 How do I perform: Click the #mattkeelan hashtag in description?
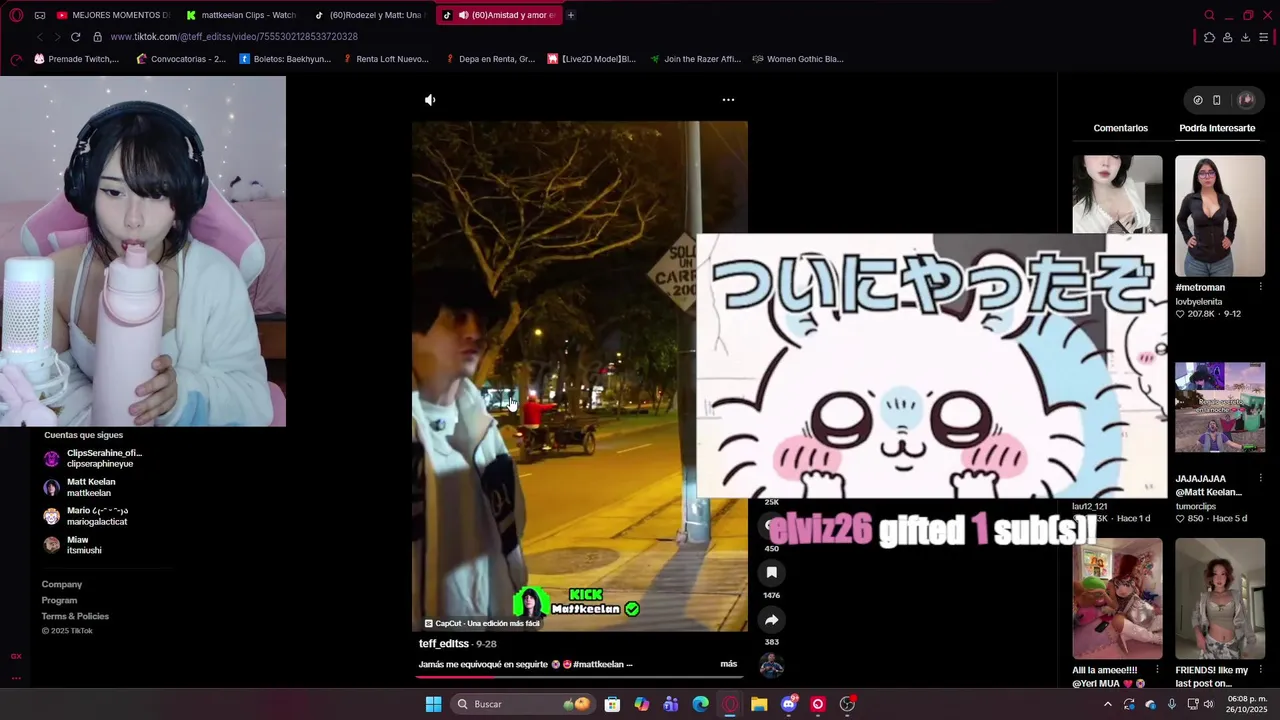pyautogui.click(x=599, y=664)
